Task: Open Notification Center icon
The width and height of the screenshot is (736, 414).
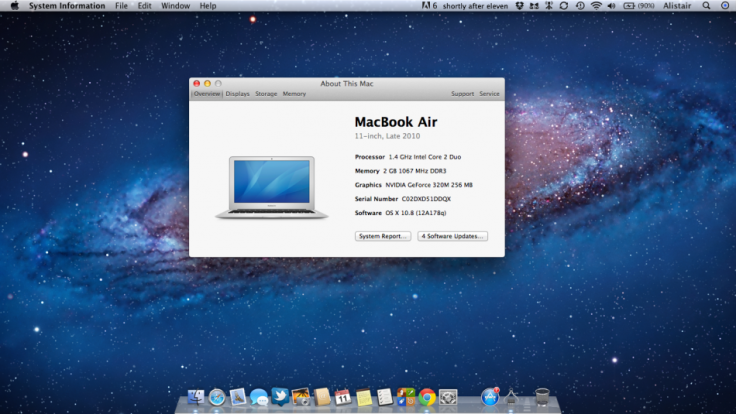Action: pyautogui.click(x=725, y=6)
